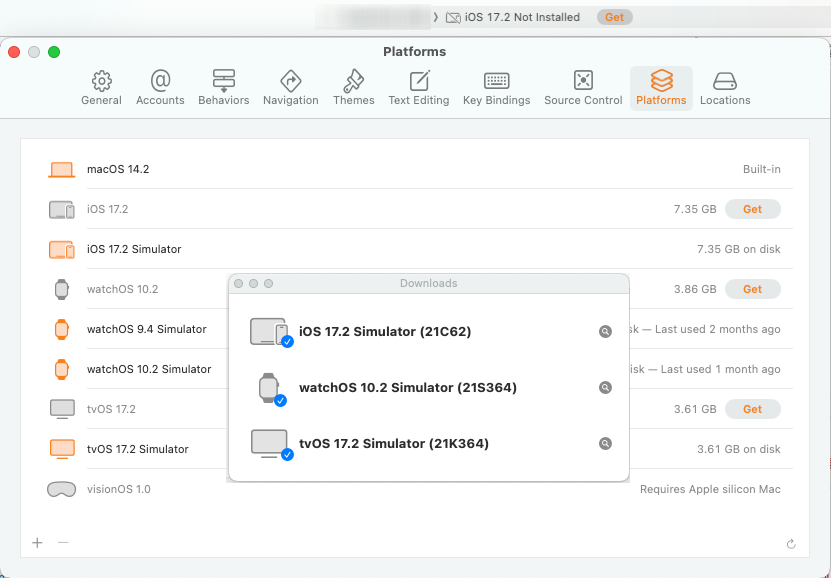Click the gray iOS 17.2 device icon
The image size is (831, 578).
pos(61,209)
